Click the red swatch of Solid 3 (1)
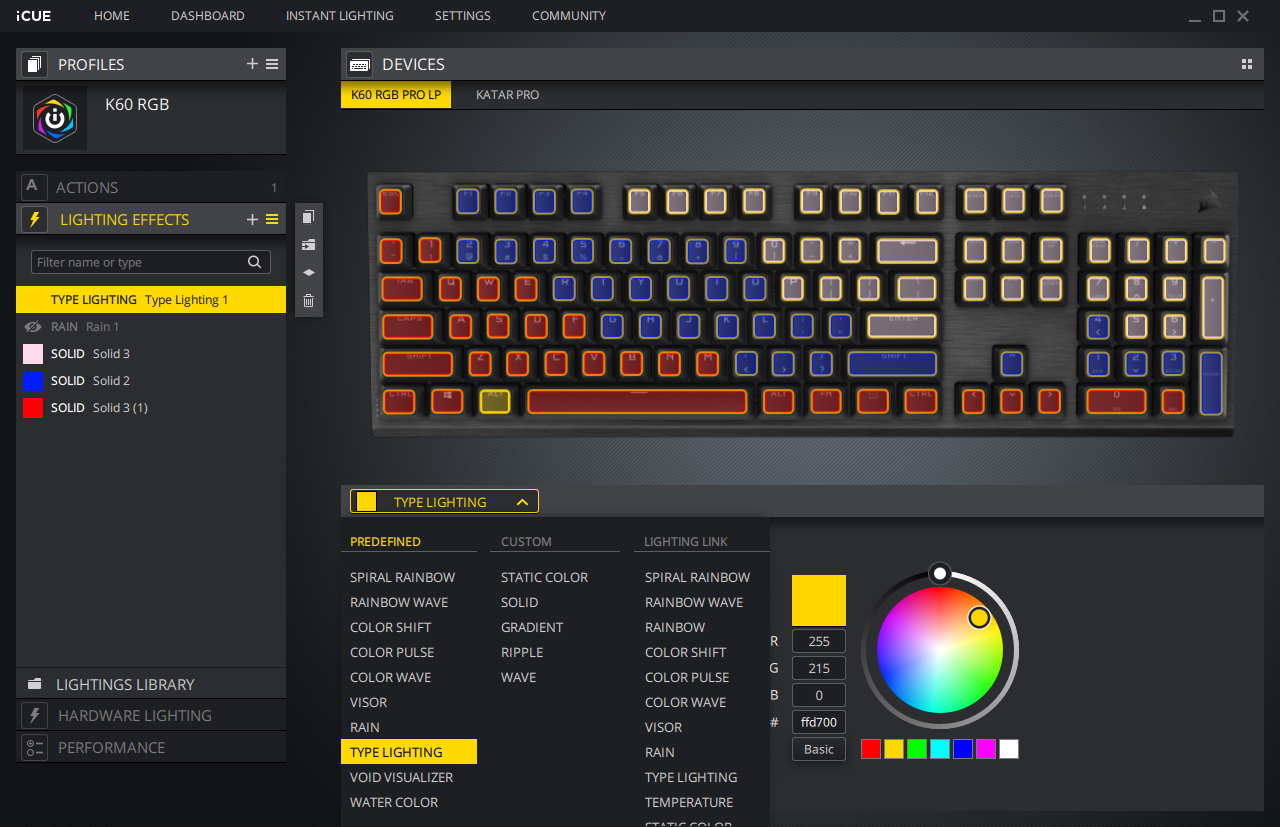The height and width of the screenshot is (827, 1280). 33,408
